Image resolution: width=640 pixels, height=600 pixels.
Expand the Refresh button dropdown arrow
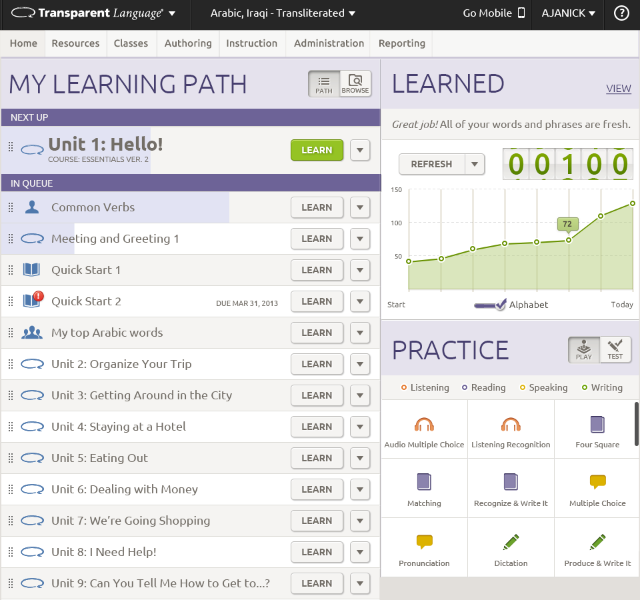point(475,164)
